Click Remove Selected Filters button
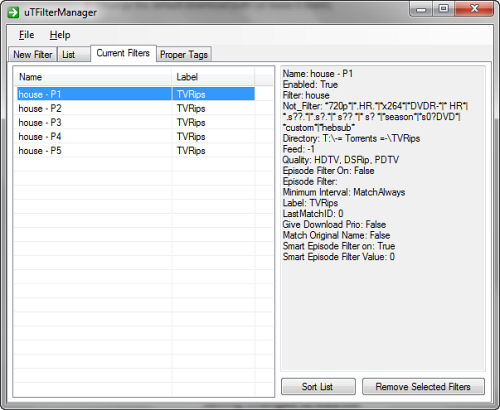500x410 pixels. coord(423,387)
